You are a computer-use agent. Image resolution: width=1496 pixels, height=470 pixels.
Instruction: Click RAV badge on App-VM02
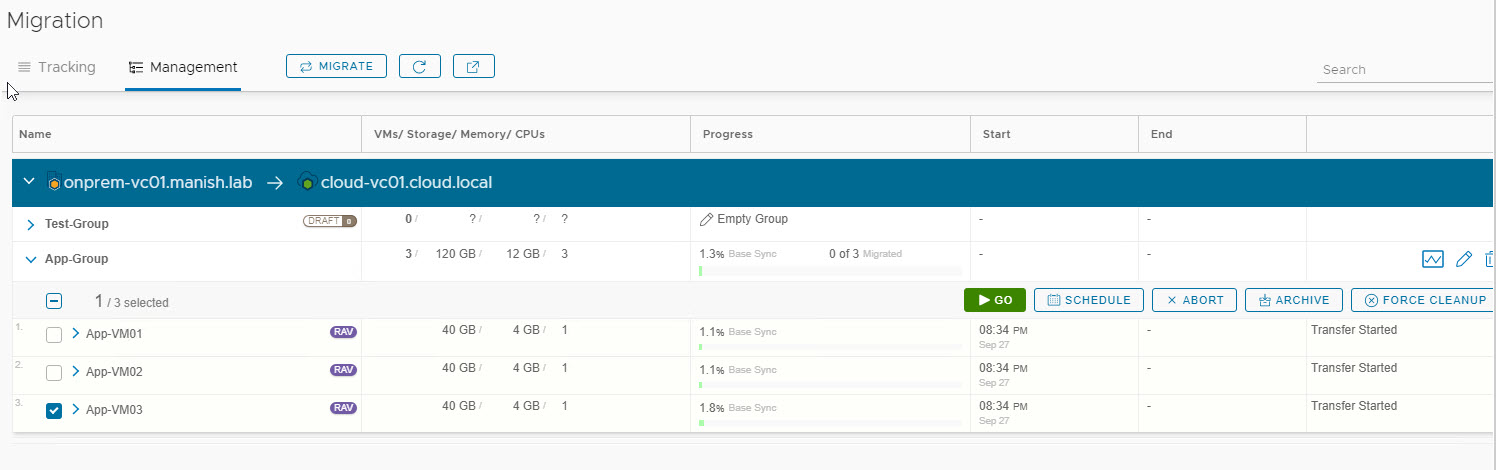343,370
